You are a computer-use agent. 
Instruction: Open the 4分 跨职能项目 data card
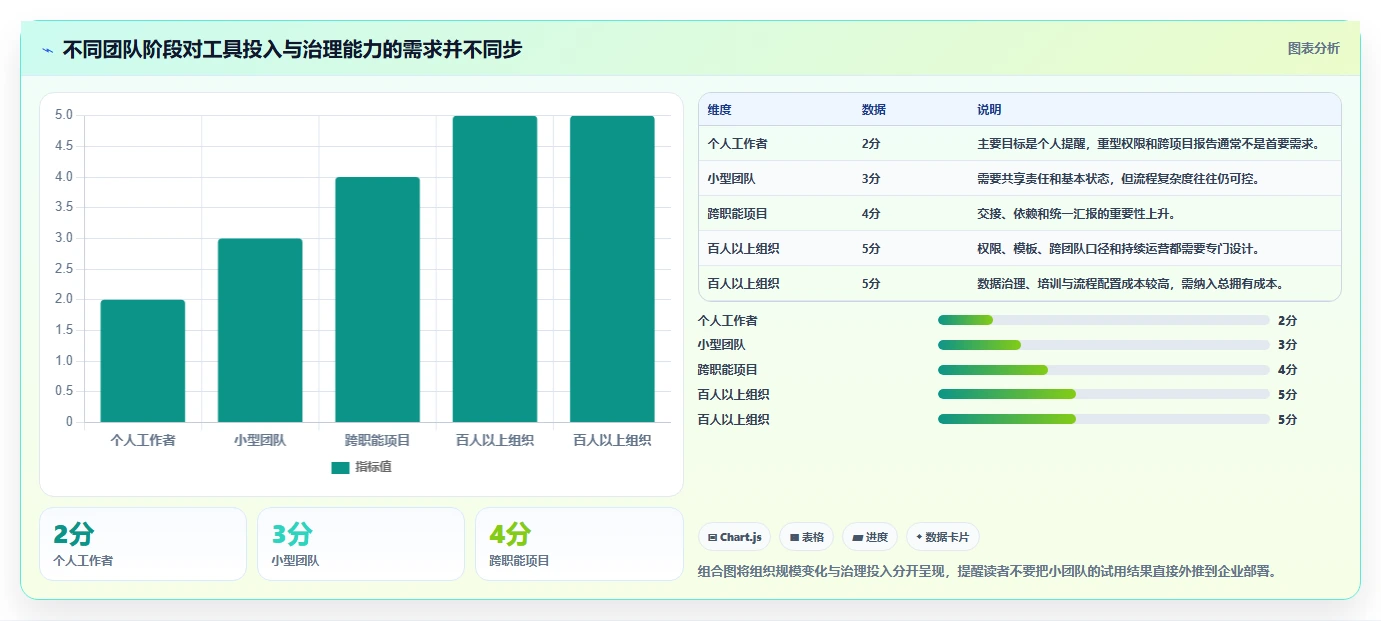(579, 544)
